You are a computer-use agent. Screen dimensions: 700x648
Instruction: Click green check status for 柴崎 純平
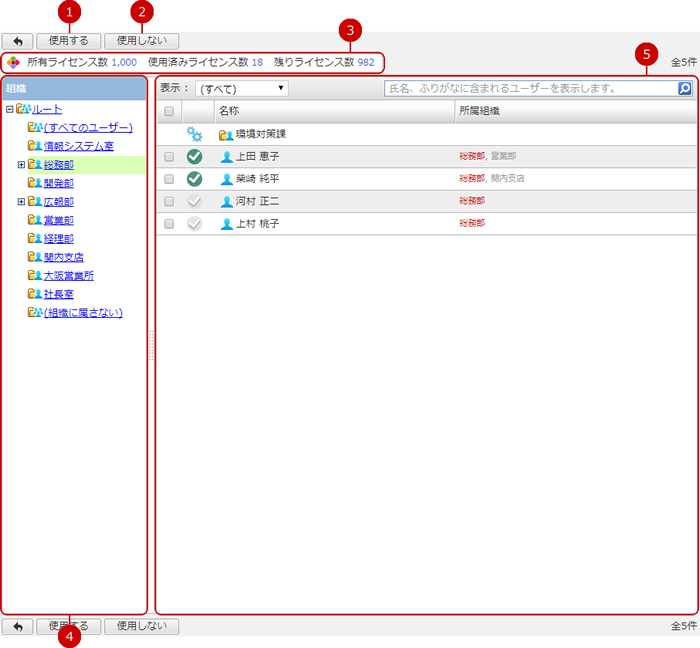[195, 179]
